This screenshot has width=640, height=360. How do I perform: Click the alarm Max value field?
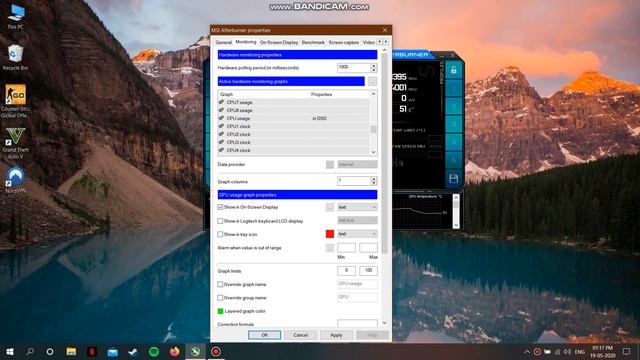(x=369, y=248)
